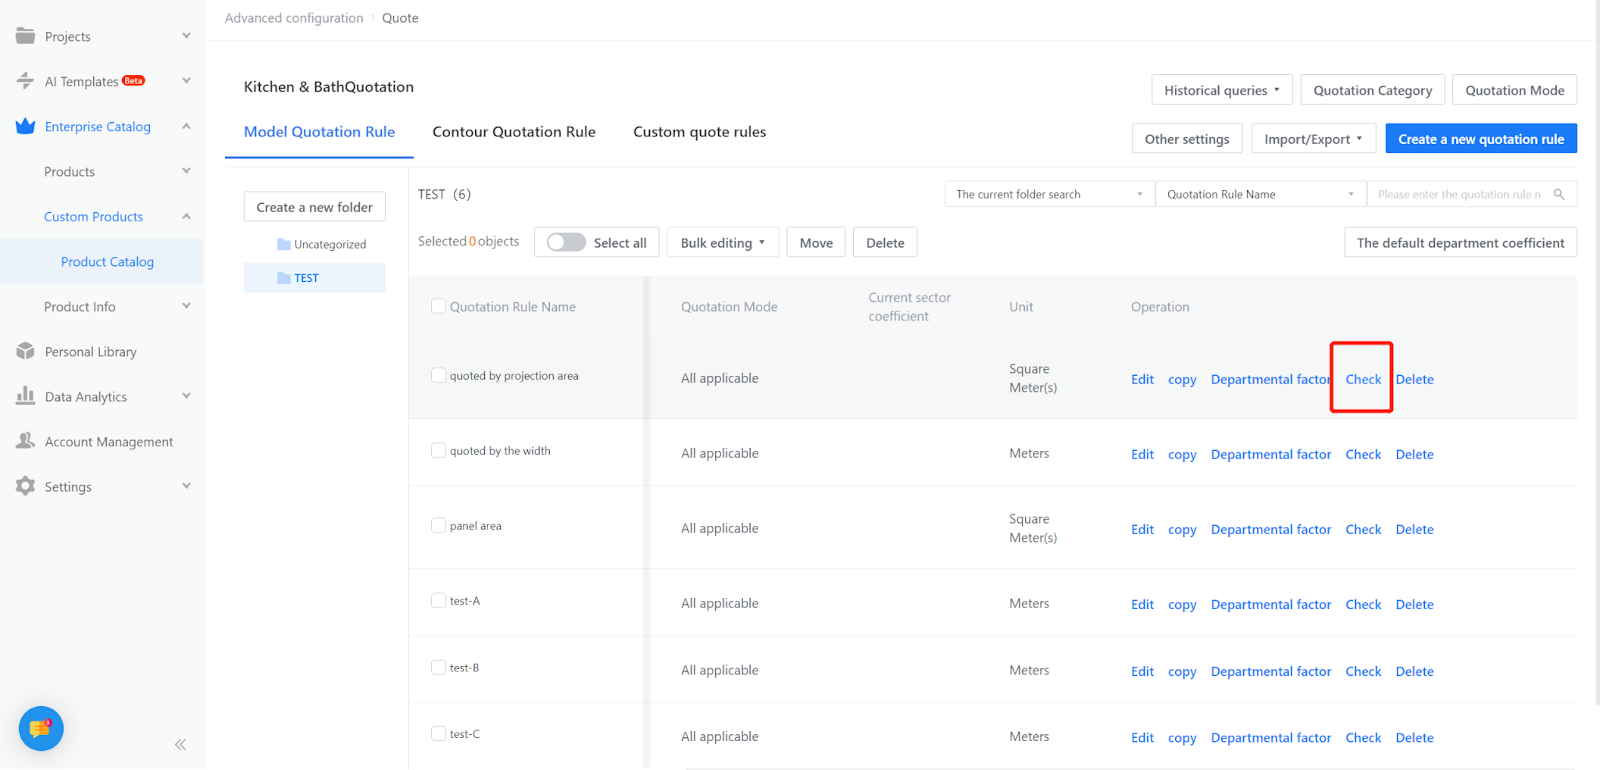Click the AI Templates sidebar icon
1600x770 pixels.
click(25, 81)
